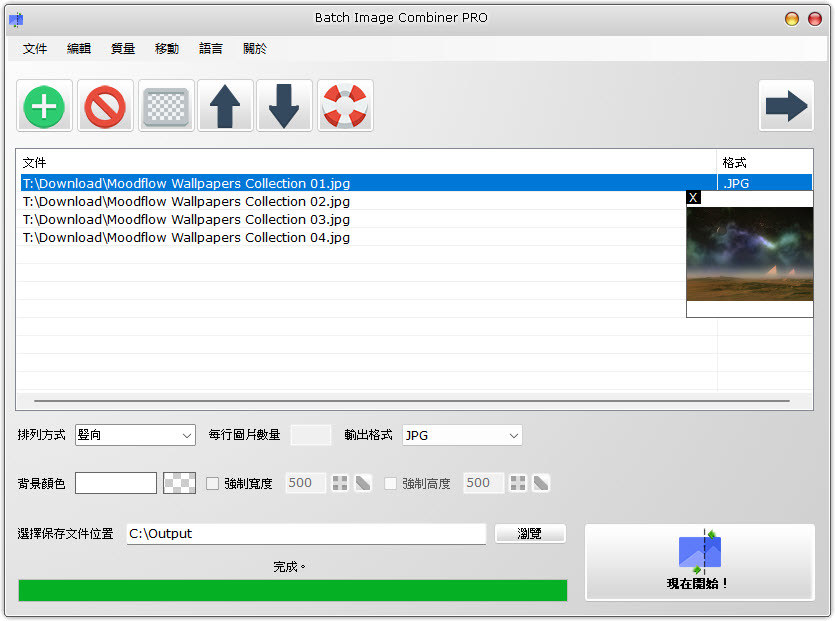Select Moodflow Wallpapers Collection 03.jpg
Image resolution: width=835 pixels, height=621 pixels.
186,219
